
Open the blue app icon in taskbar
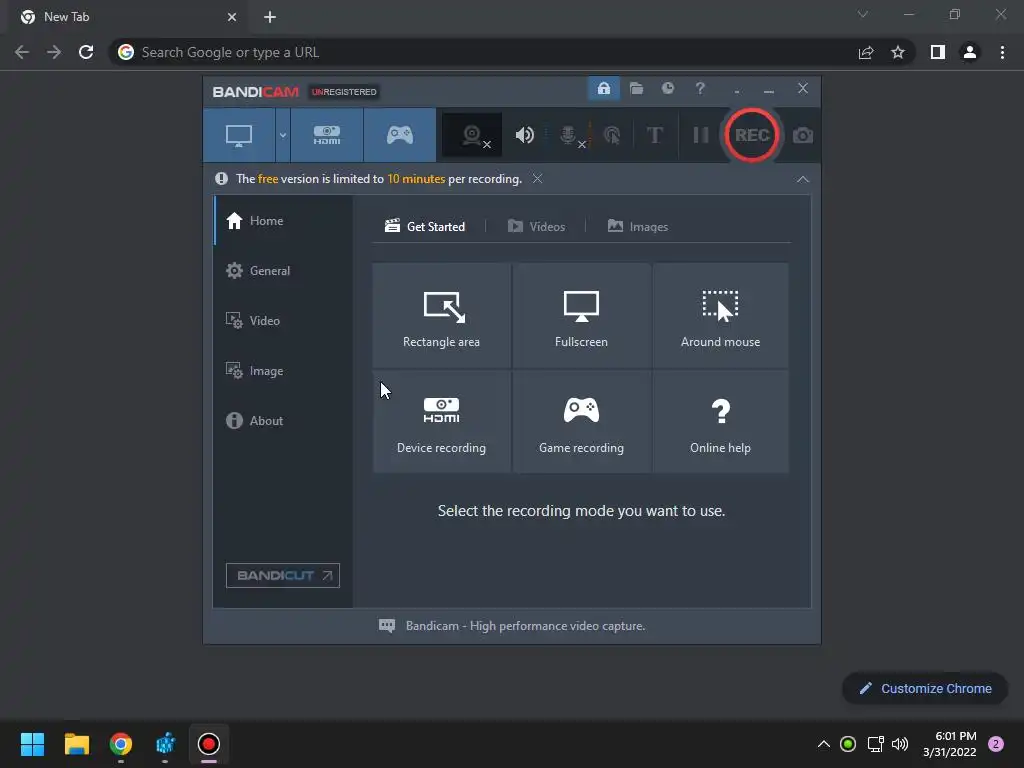click(x=165, y=744)
